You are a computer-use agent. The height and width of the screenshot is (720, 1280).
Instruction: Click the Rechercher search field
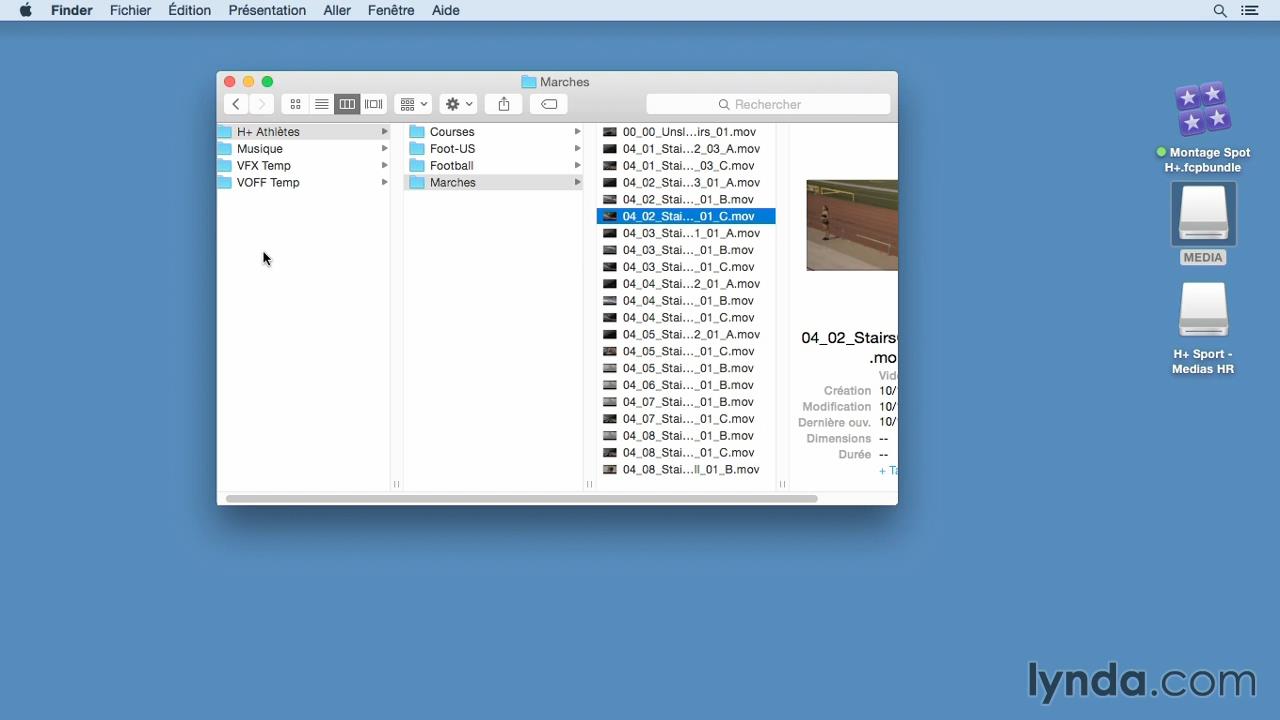click(768, 104)
